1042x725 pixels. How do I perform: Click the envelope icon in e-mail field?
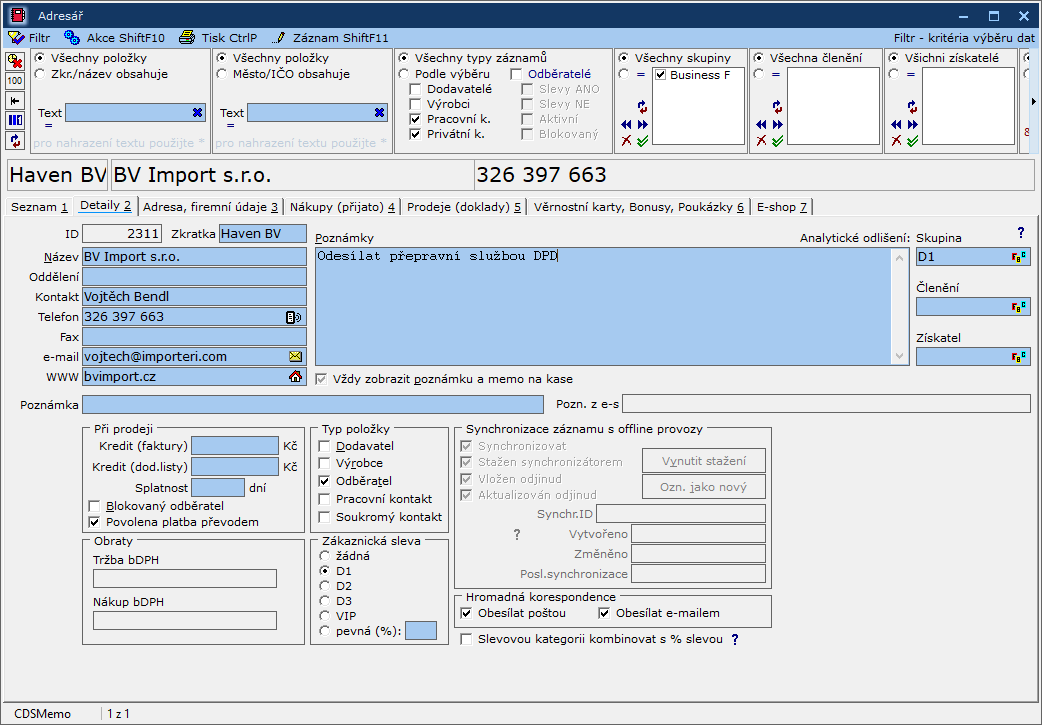(296, 357)
